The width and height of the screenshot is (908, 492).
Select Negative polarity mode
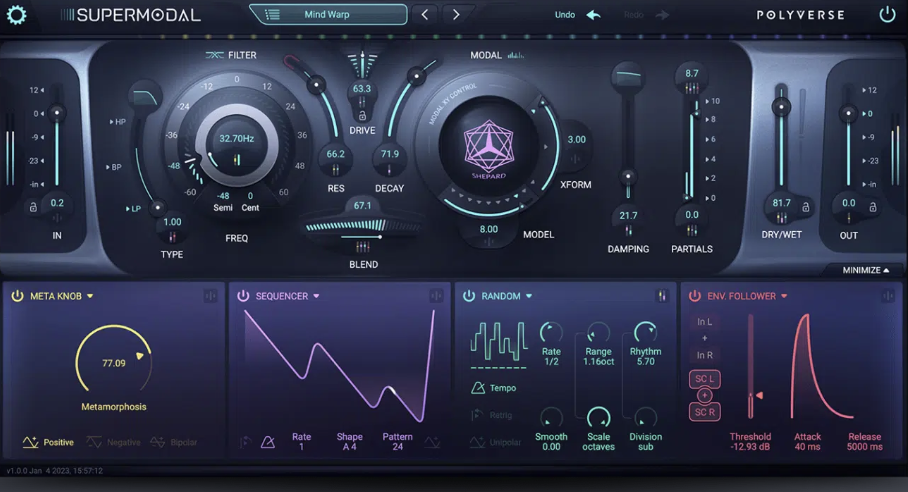(x=114, y=442)
